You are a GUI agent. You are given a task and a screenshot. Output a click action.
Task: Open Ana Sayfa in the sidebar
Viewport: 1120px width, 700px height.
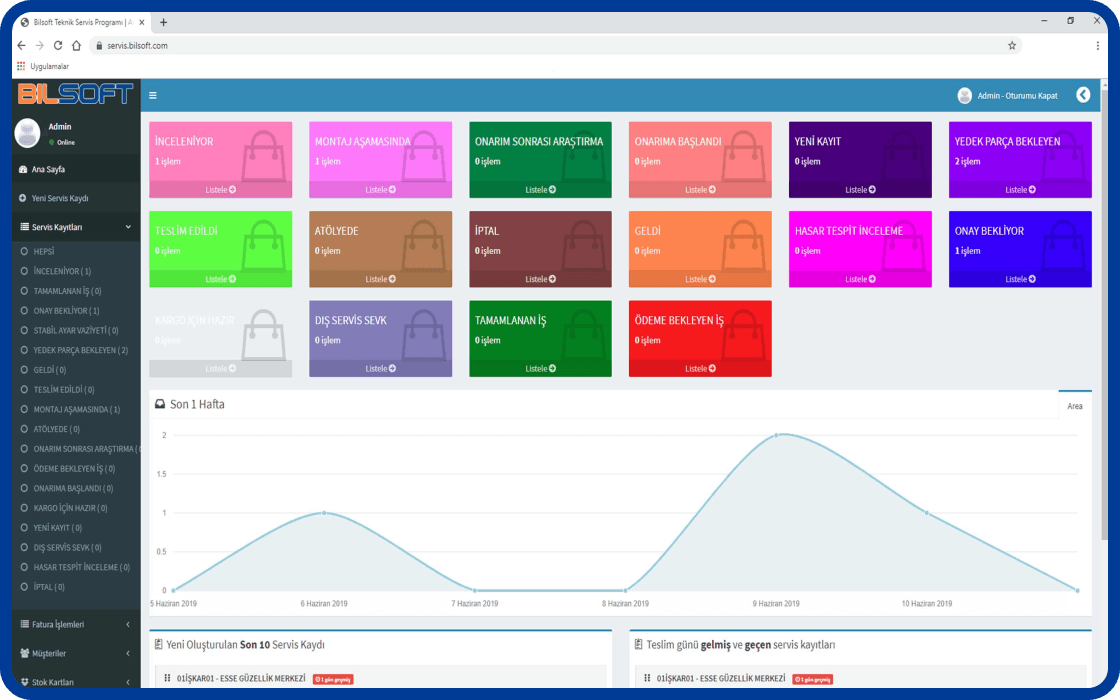76,169
